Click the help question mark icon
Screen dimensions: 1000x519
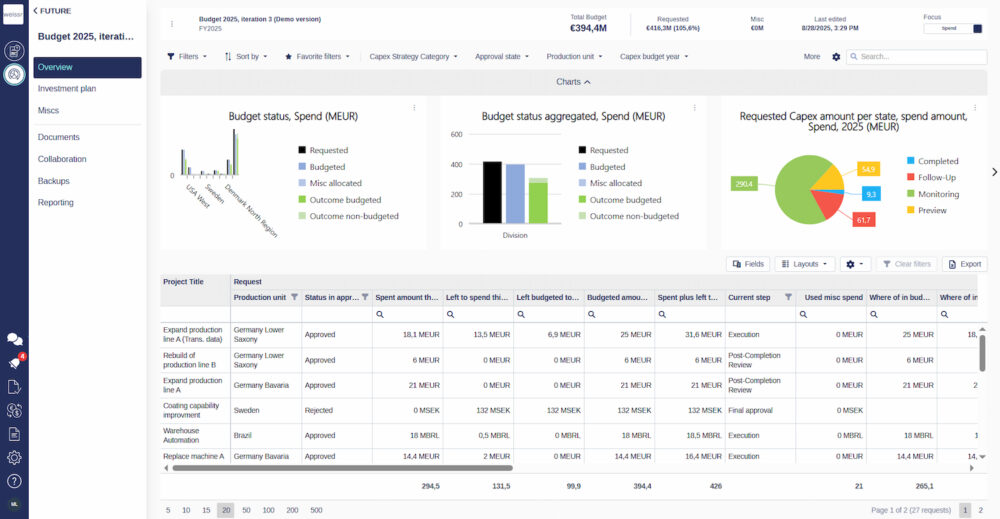coord(14,481)
